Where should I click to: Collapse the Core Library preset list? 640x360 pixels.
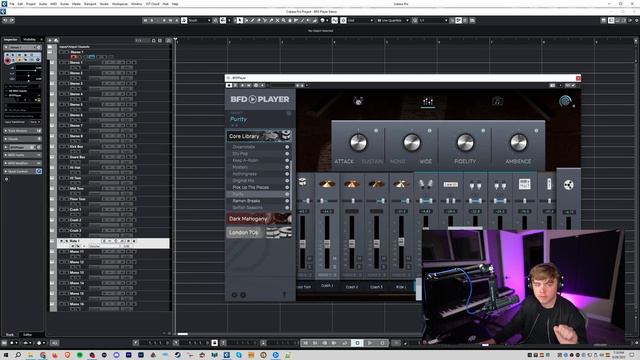[x=259, y=136]
